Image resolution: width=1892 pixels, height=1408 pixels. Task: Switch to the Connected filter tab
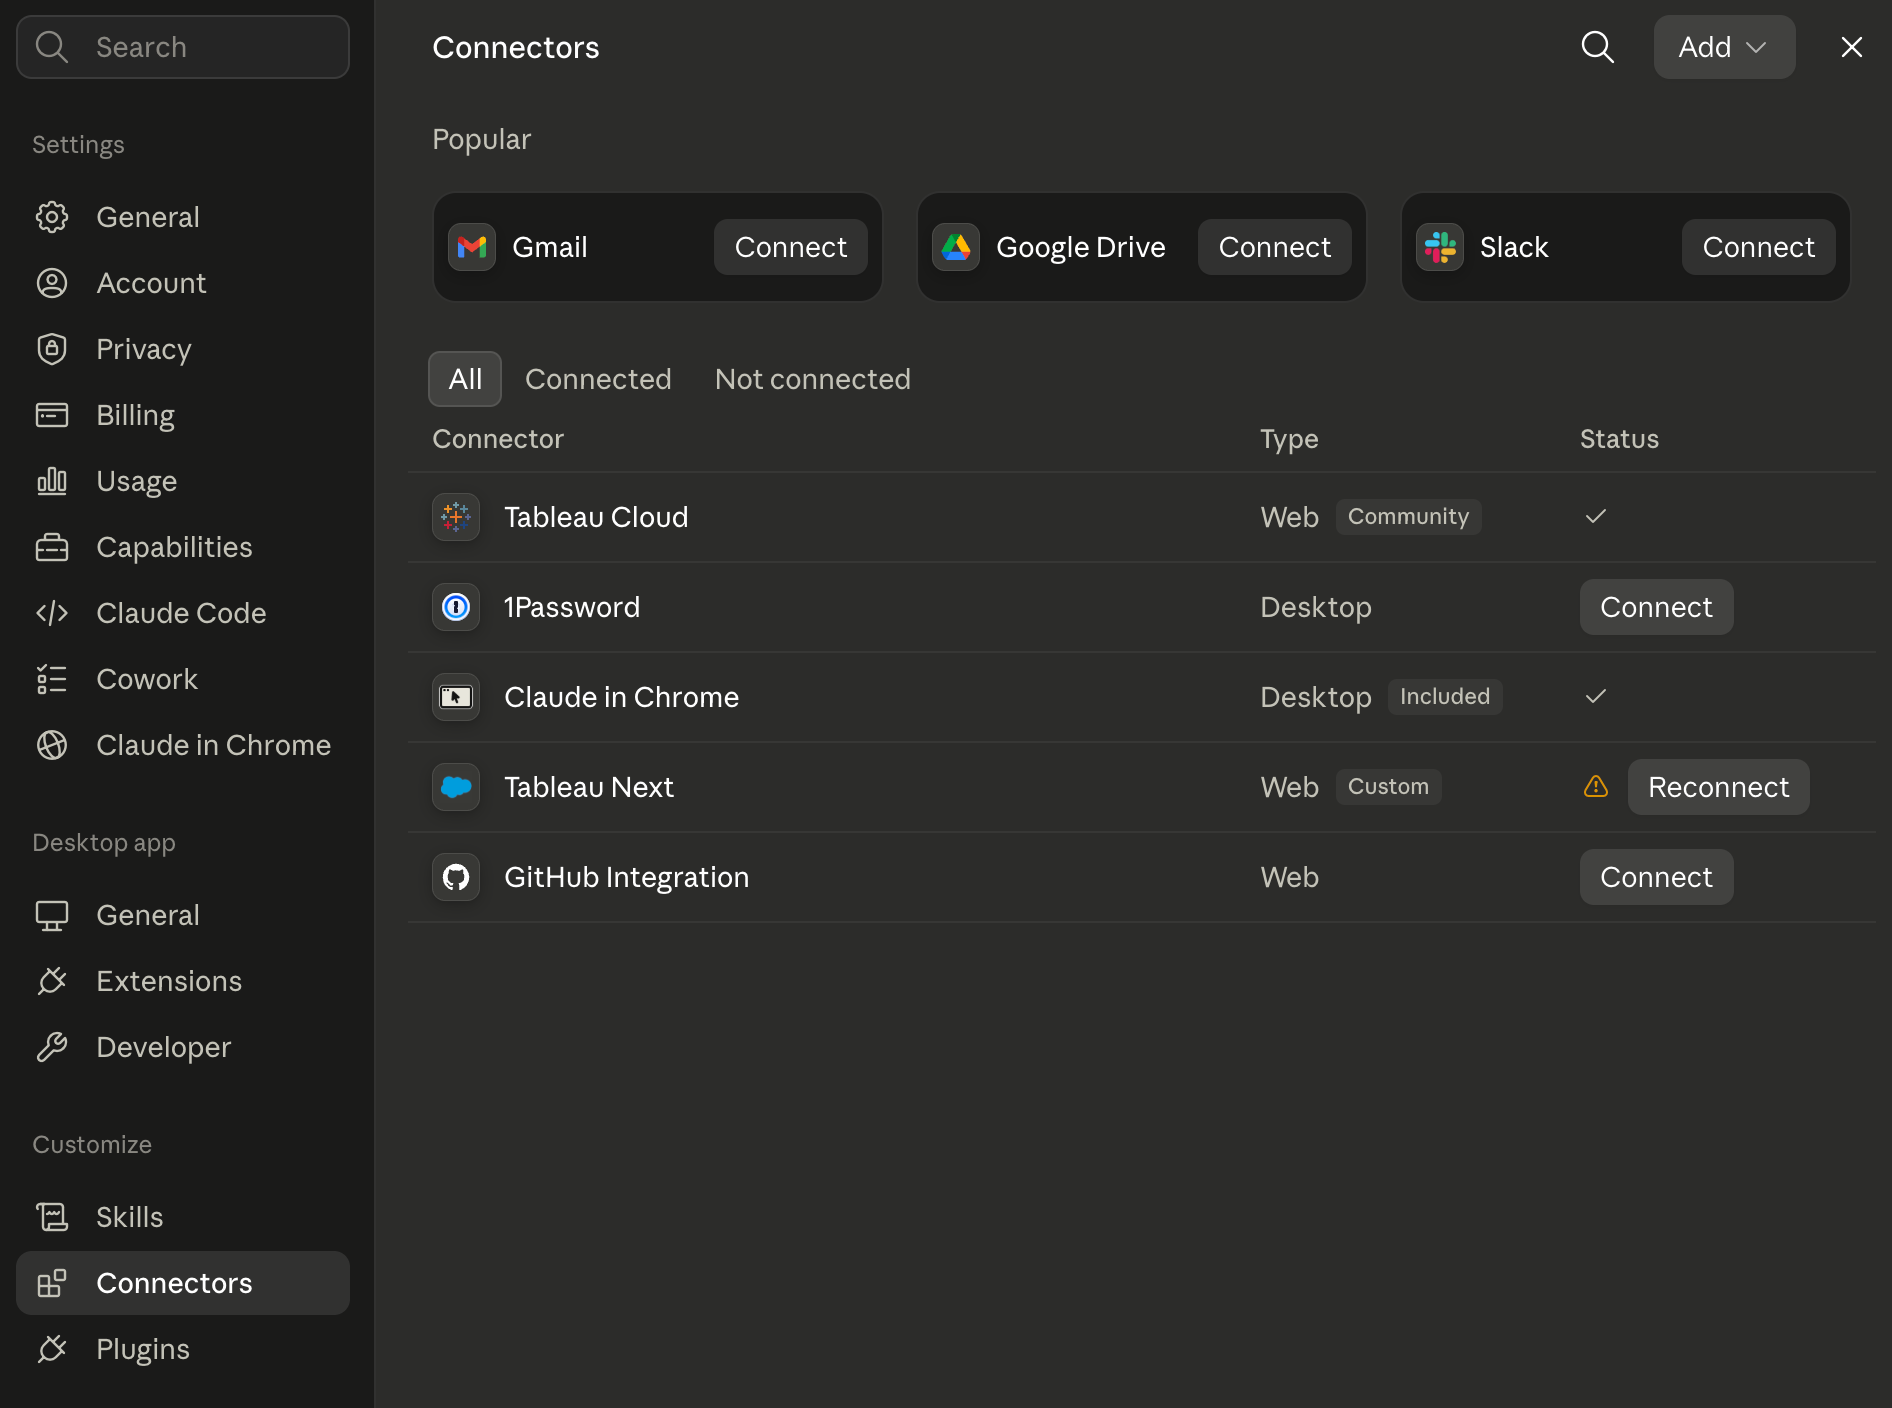tap(598, 379)
